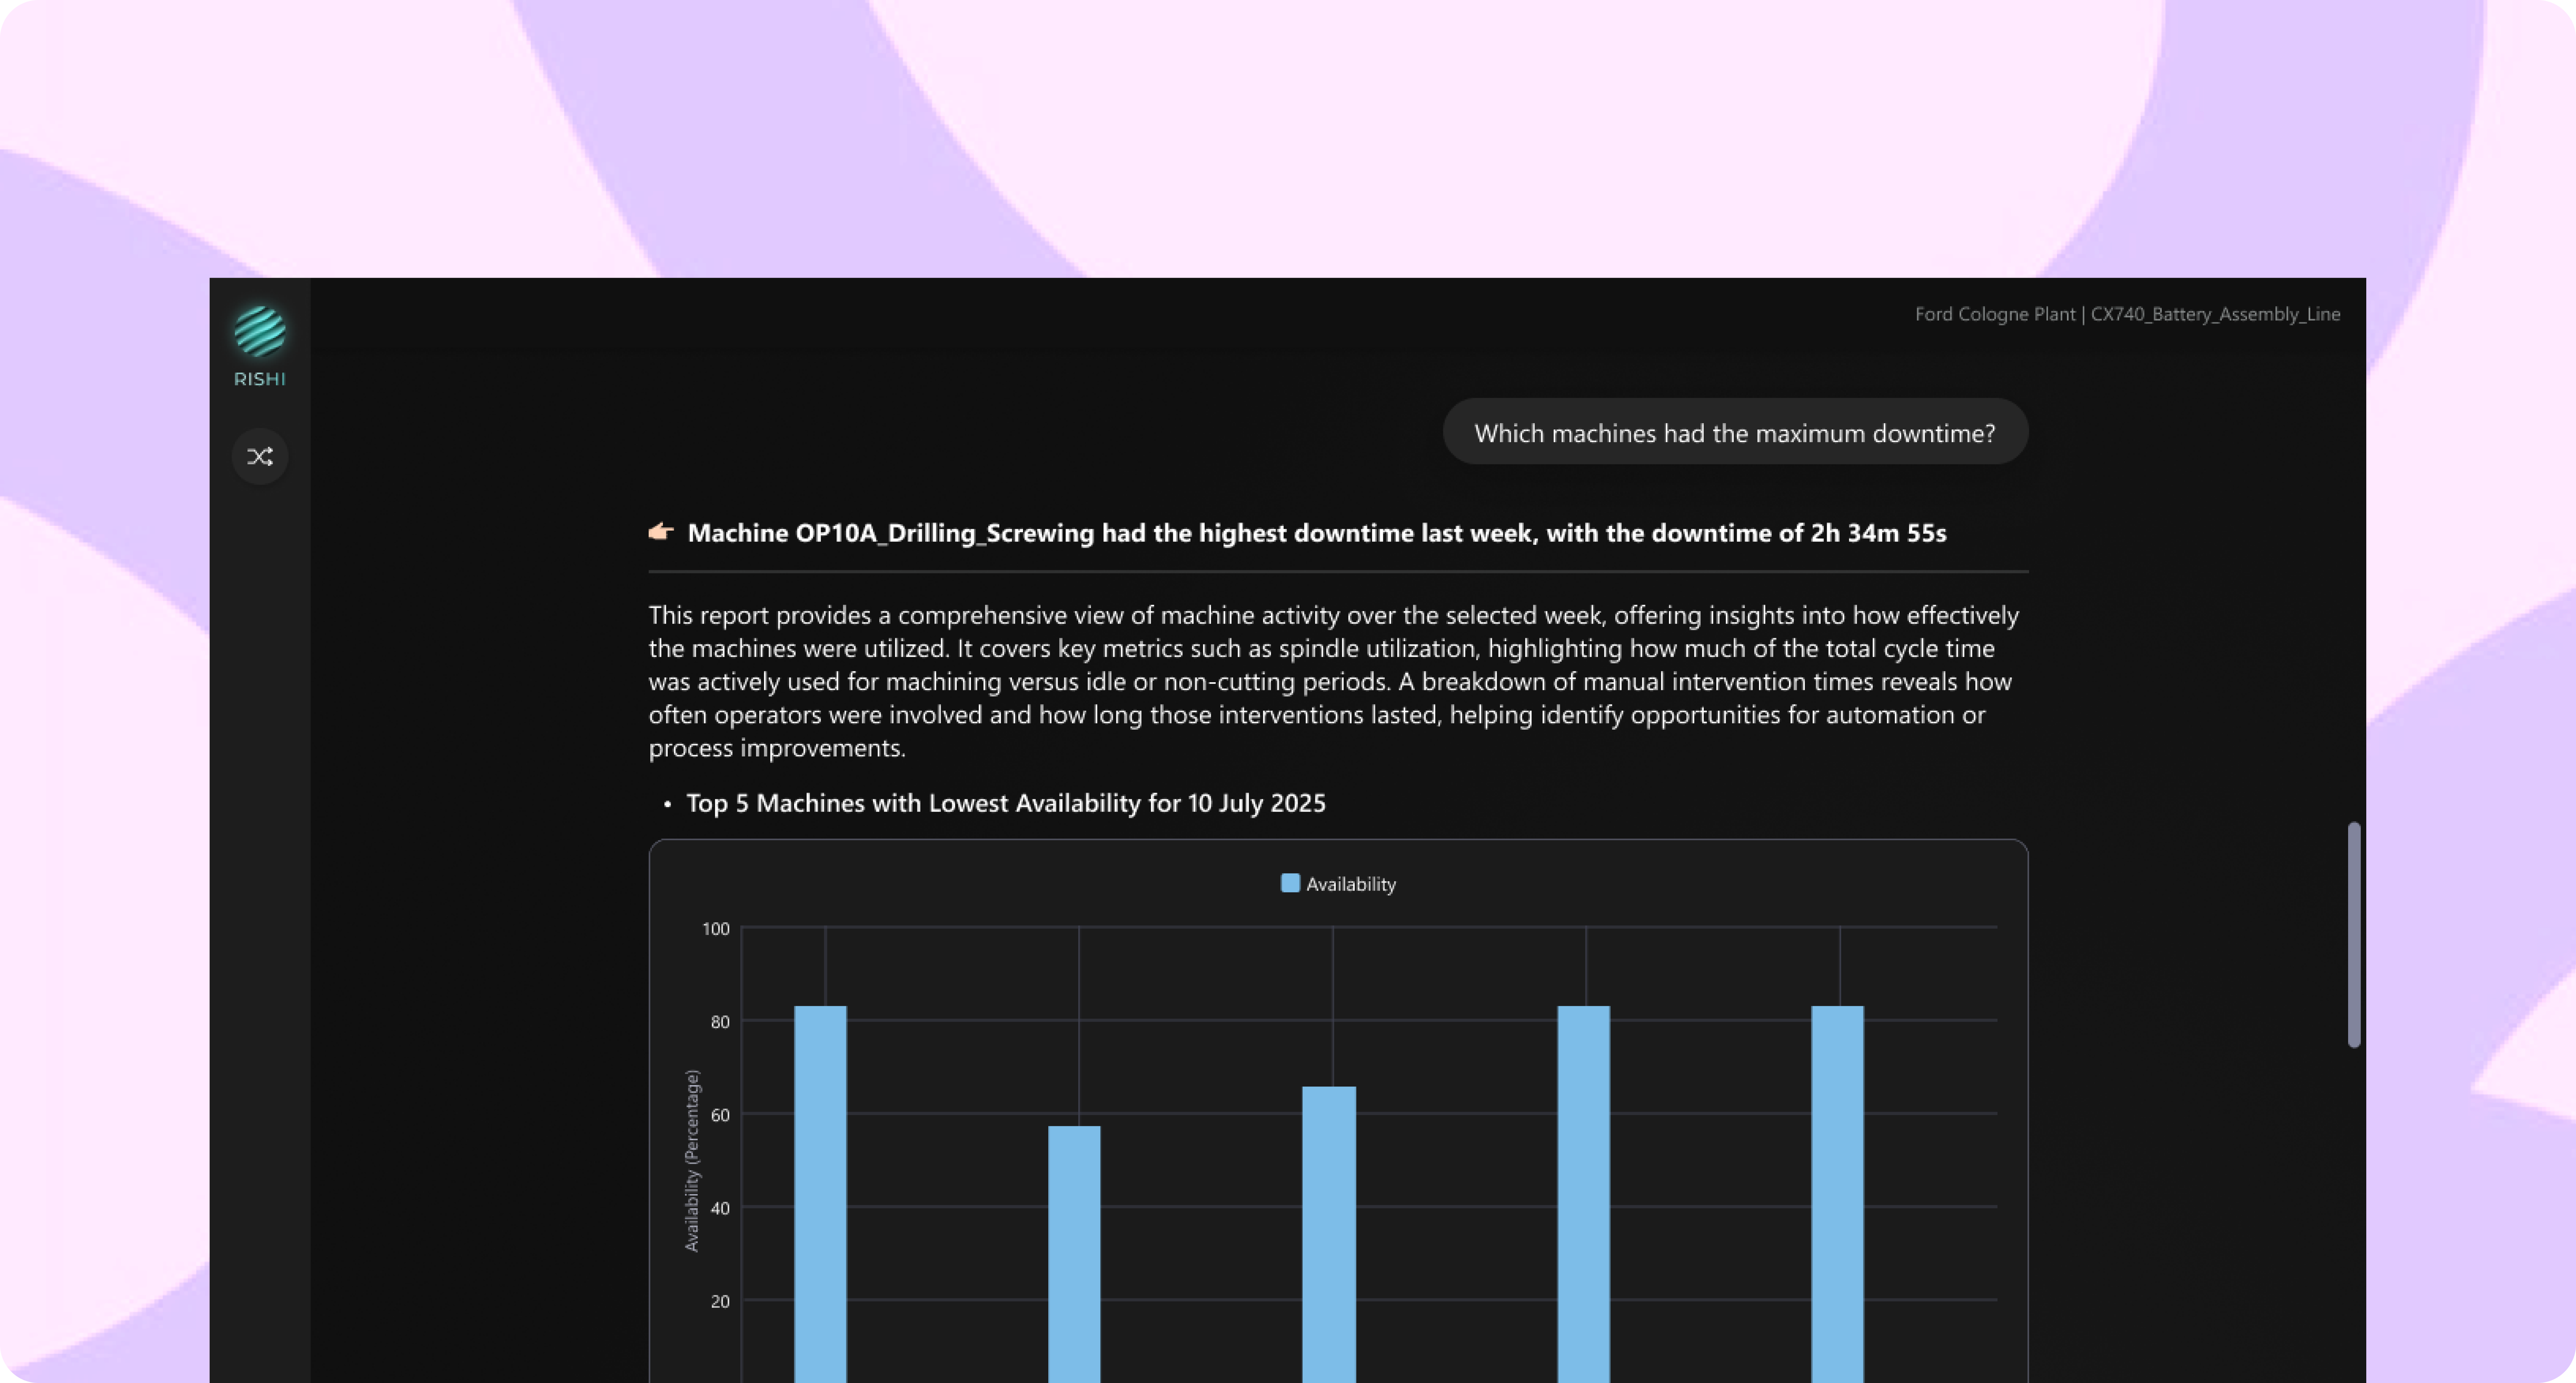
Task: Click the 20 y-axis tick label
Action: click(x=720, y=1301)
